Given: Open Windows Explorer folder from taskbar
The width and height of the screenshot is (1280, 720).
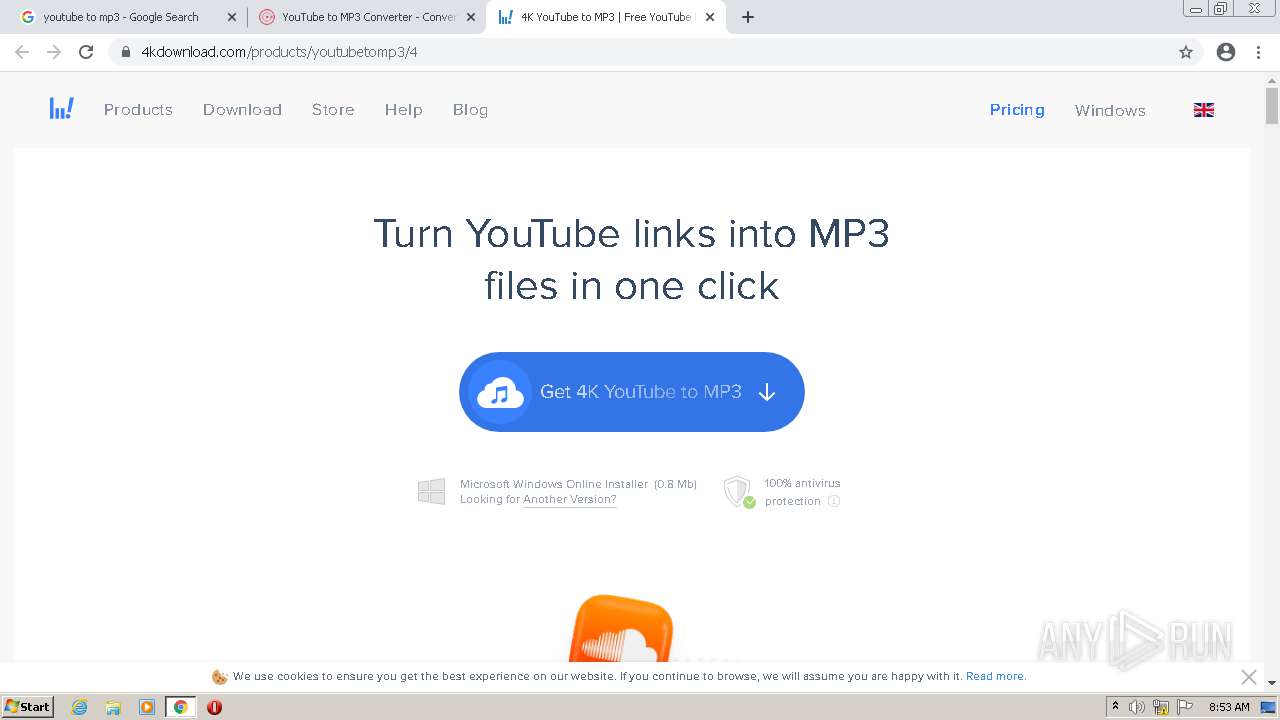Looking at the screenshot, I should [x=113, y=707].
